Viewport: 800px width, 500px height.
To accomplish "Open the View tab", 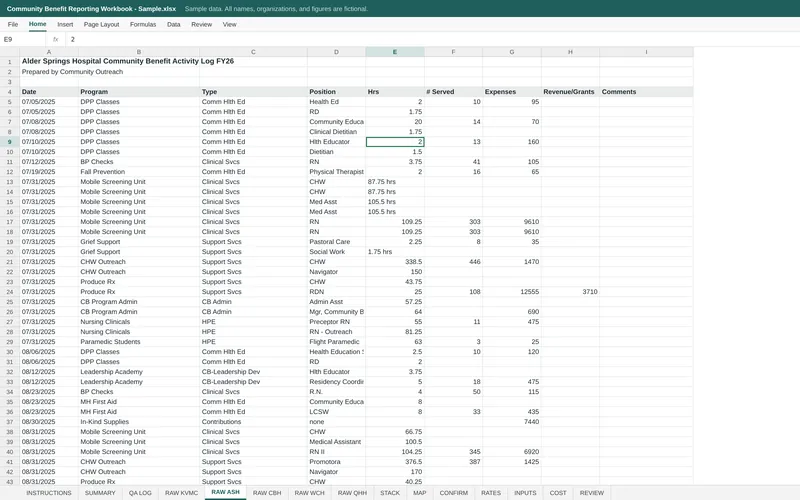I will (x=230, y=24).
